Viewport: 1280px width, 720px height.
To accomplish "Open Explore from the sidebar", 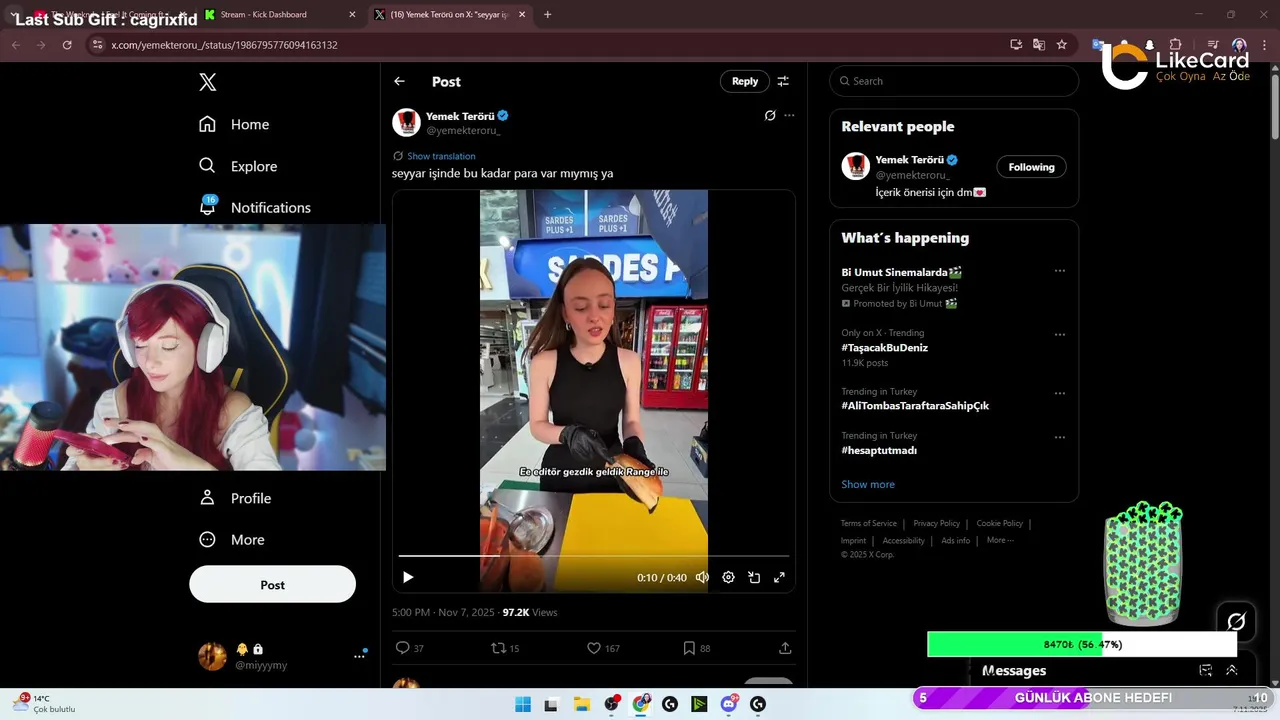I will click(x=238, y=166).
